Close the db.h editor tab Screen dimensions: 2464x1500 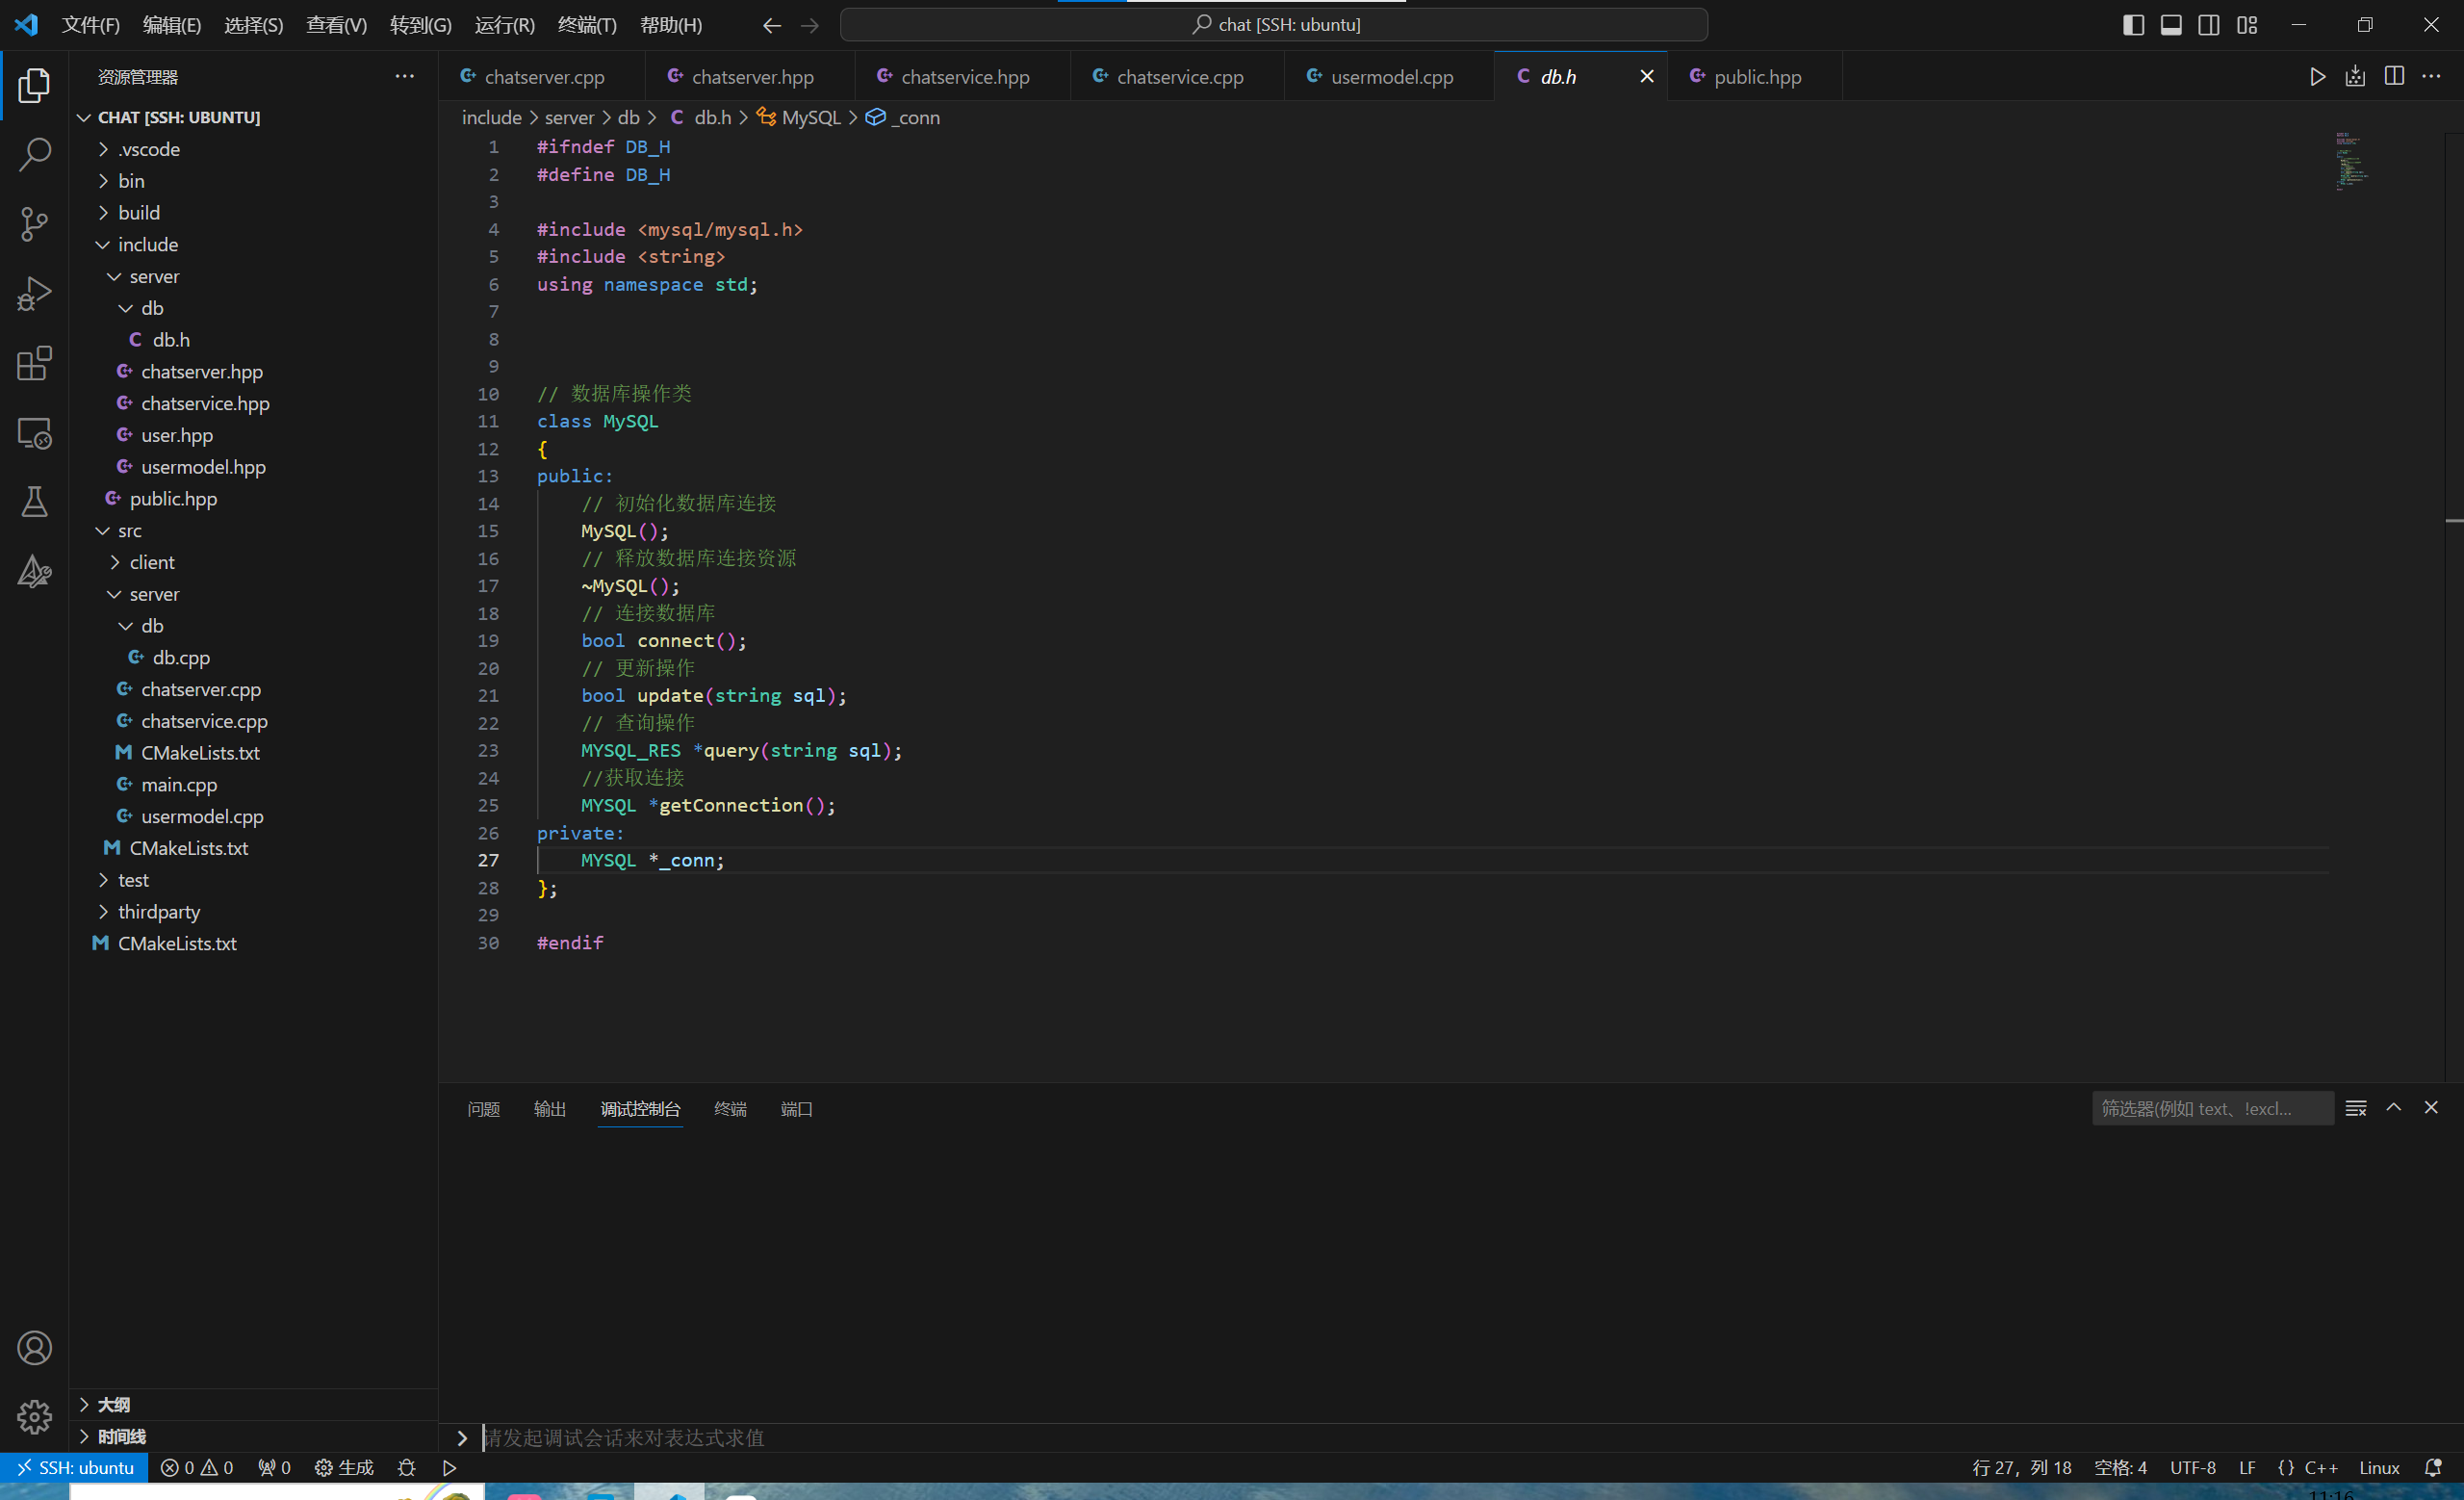[x=1646, y=77]
